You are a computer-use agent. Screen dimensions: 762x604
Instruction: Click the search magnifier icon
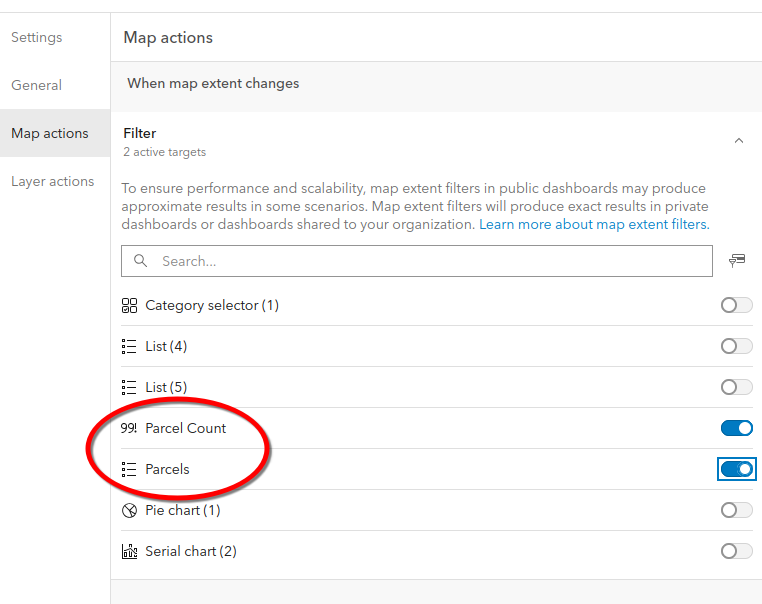(x=141, y=261)
